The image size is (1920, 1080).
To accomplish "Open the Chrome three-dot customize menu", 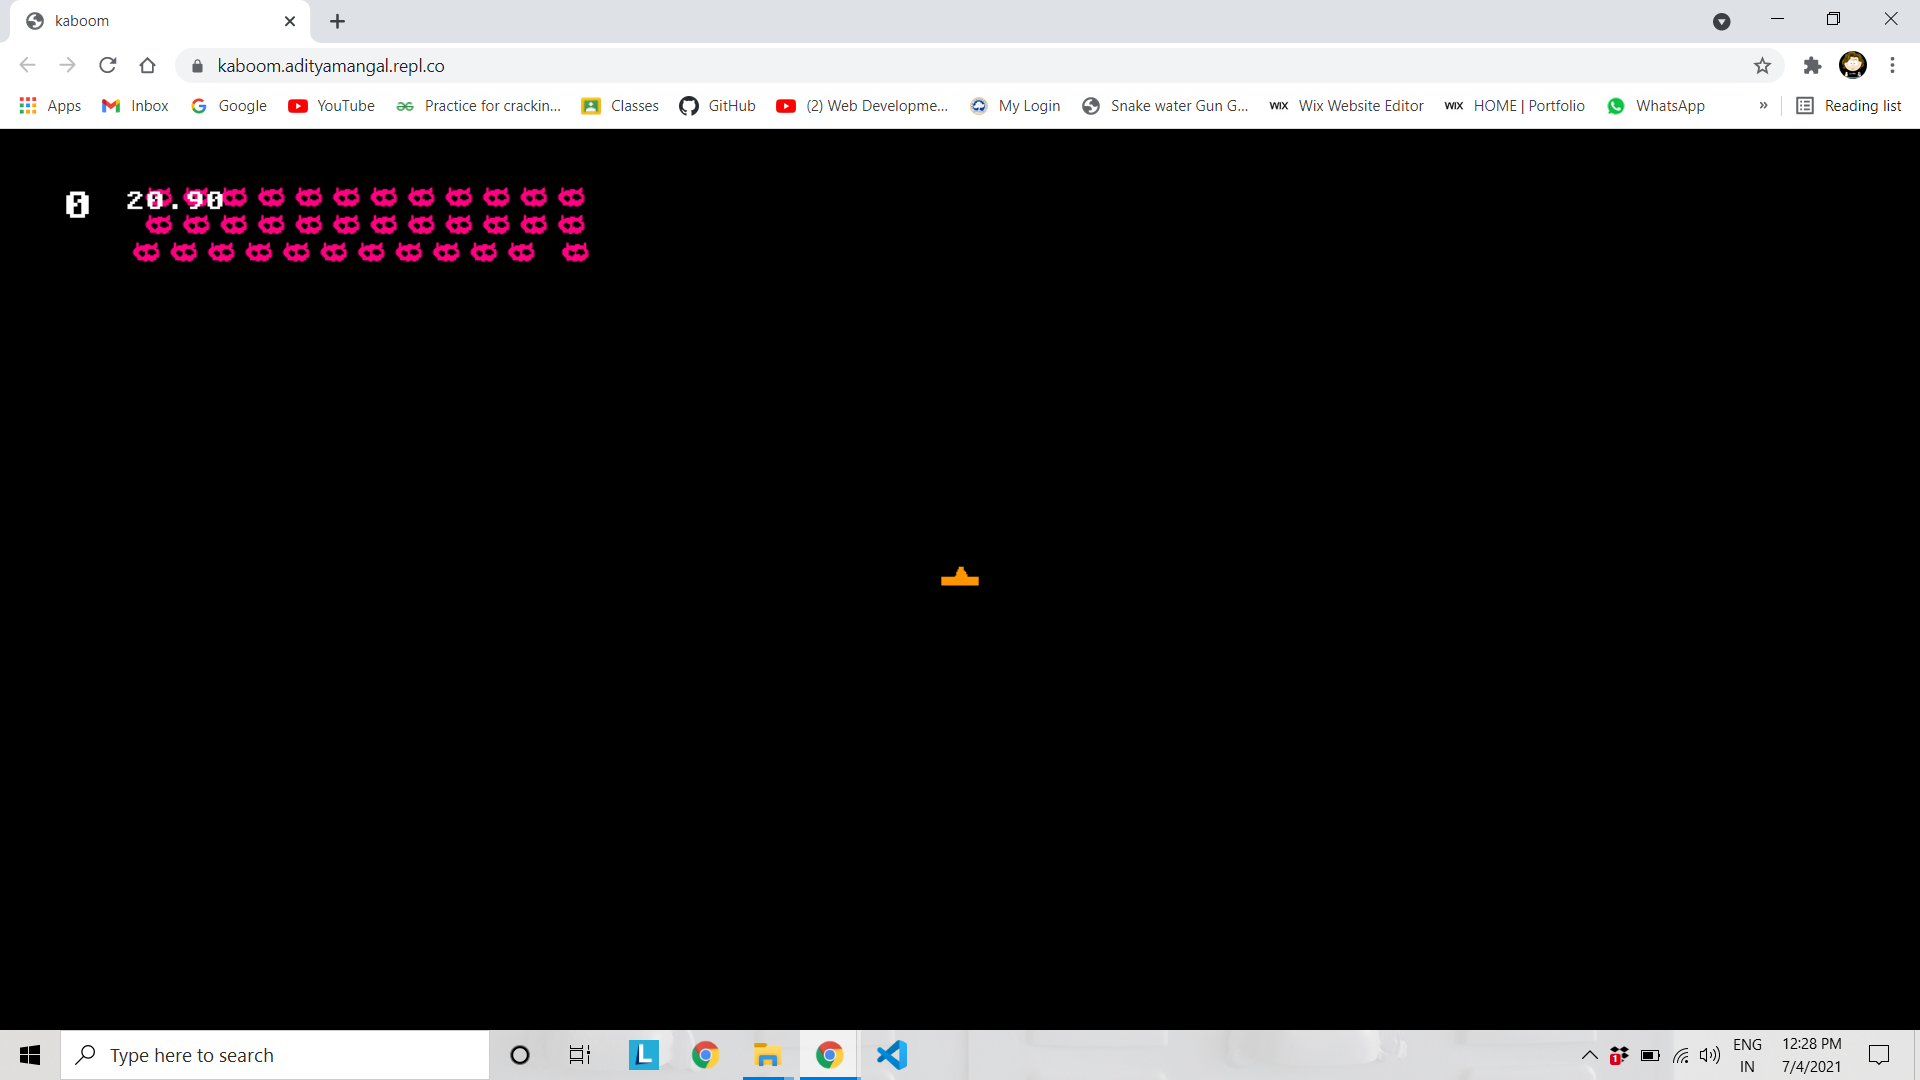I will click(x=1893, y=65).
